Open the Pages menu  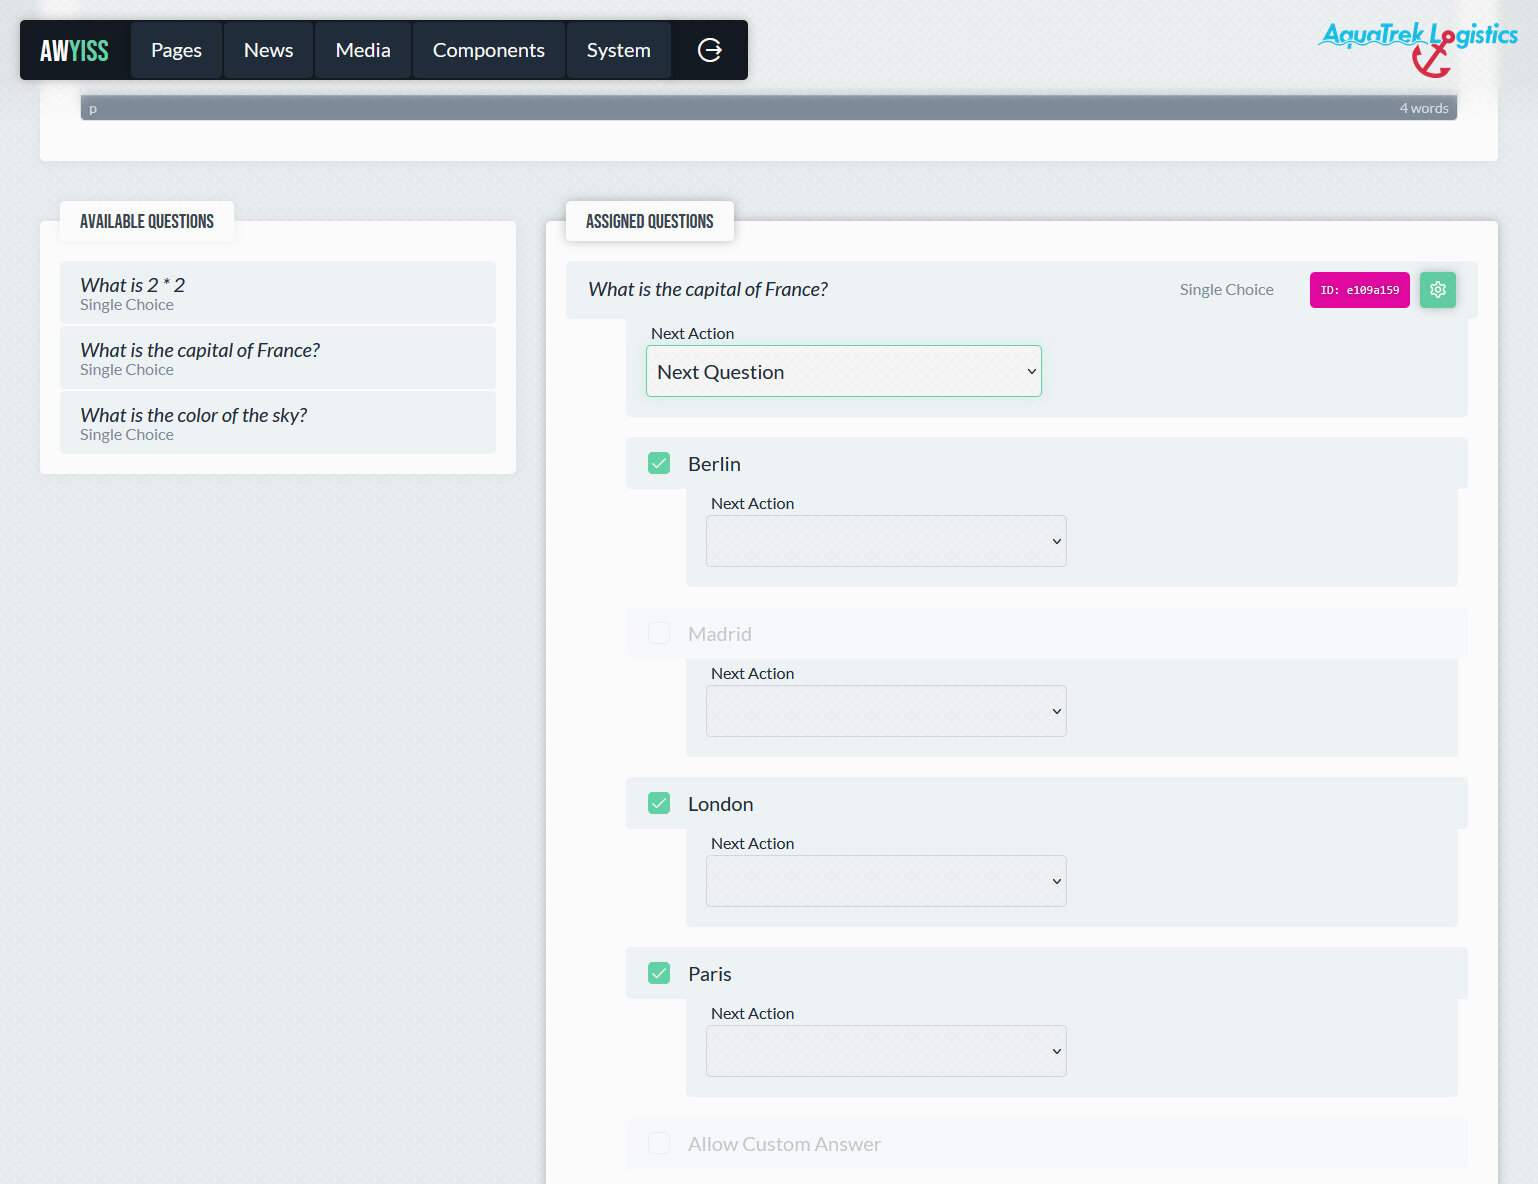176,50
